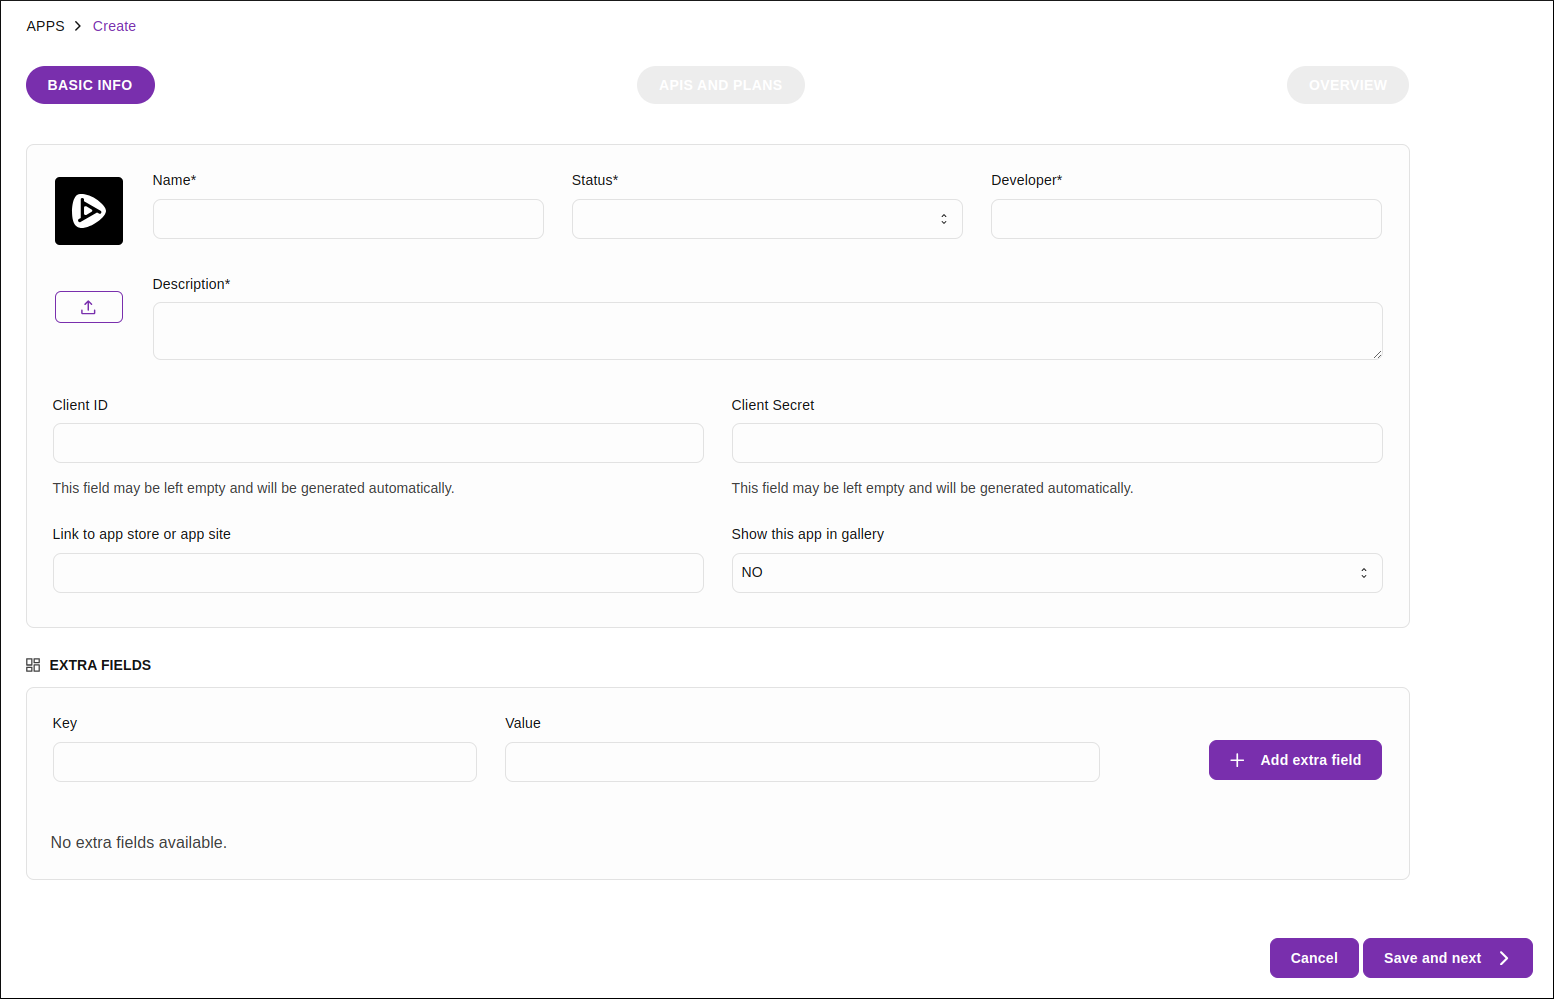Click the plus icon on Add extra field

[x=1237, y=760]
